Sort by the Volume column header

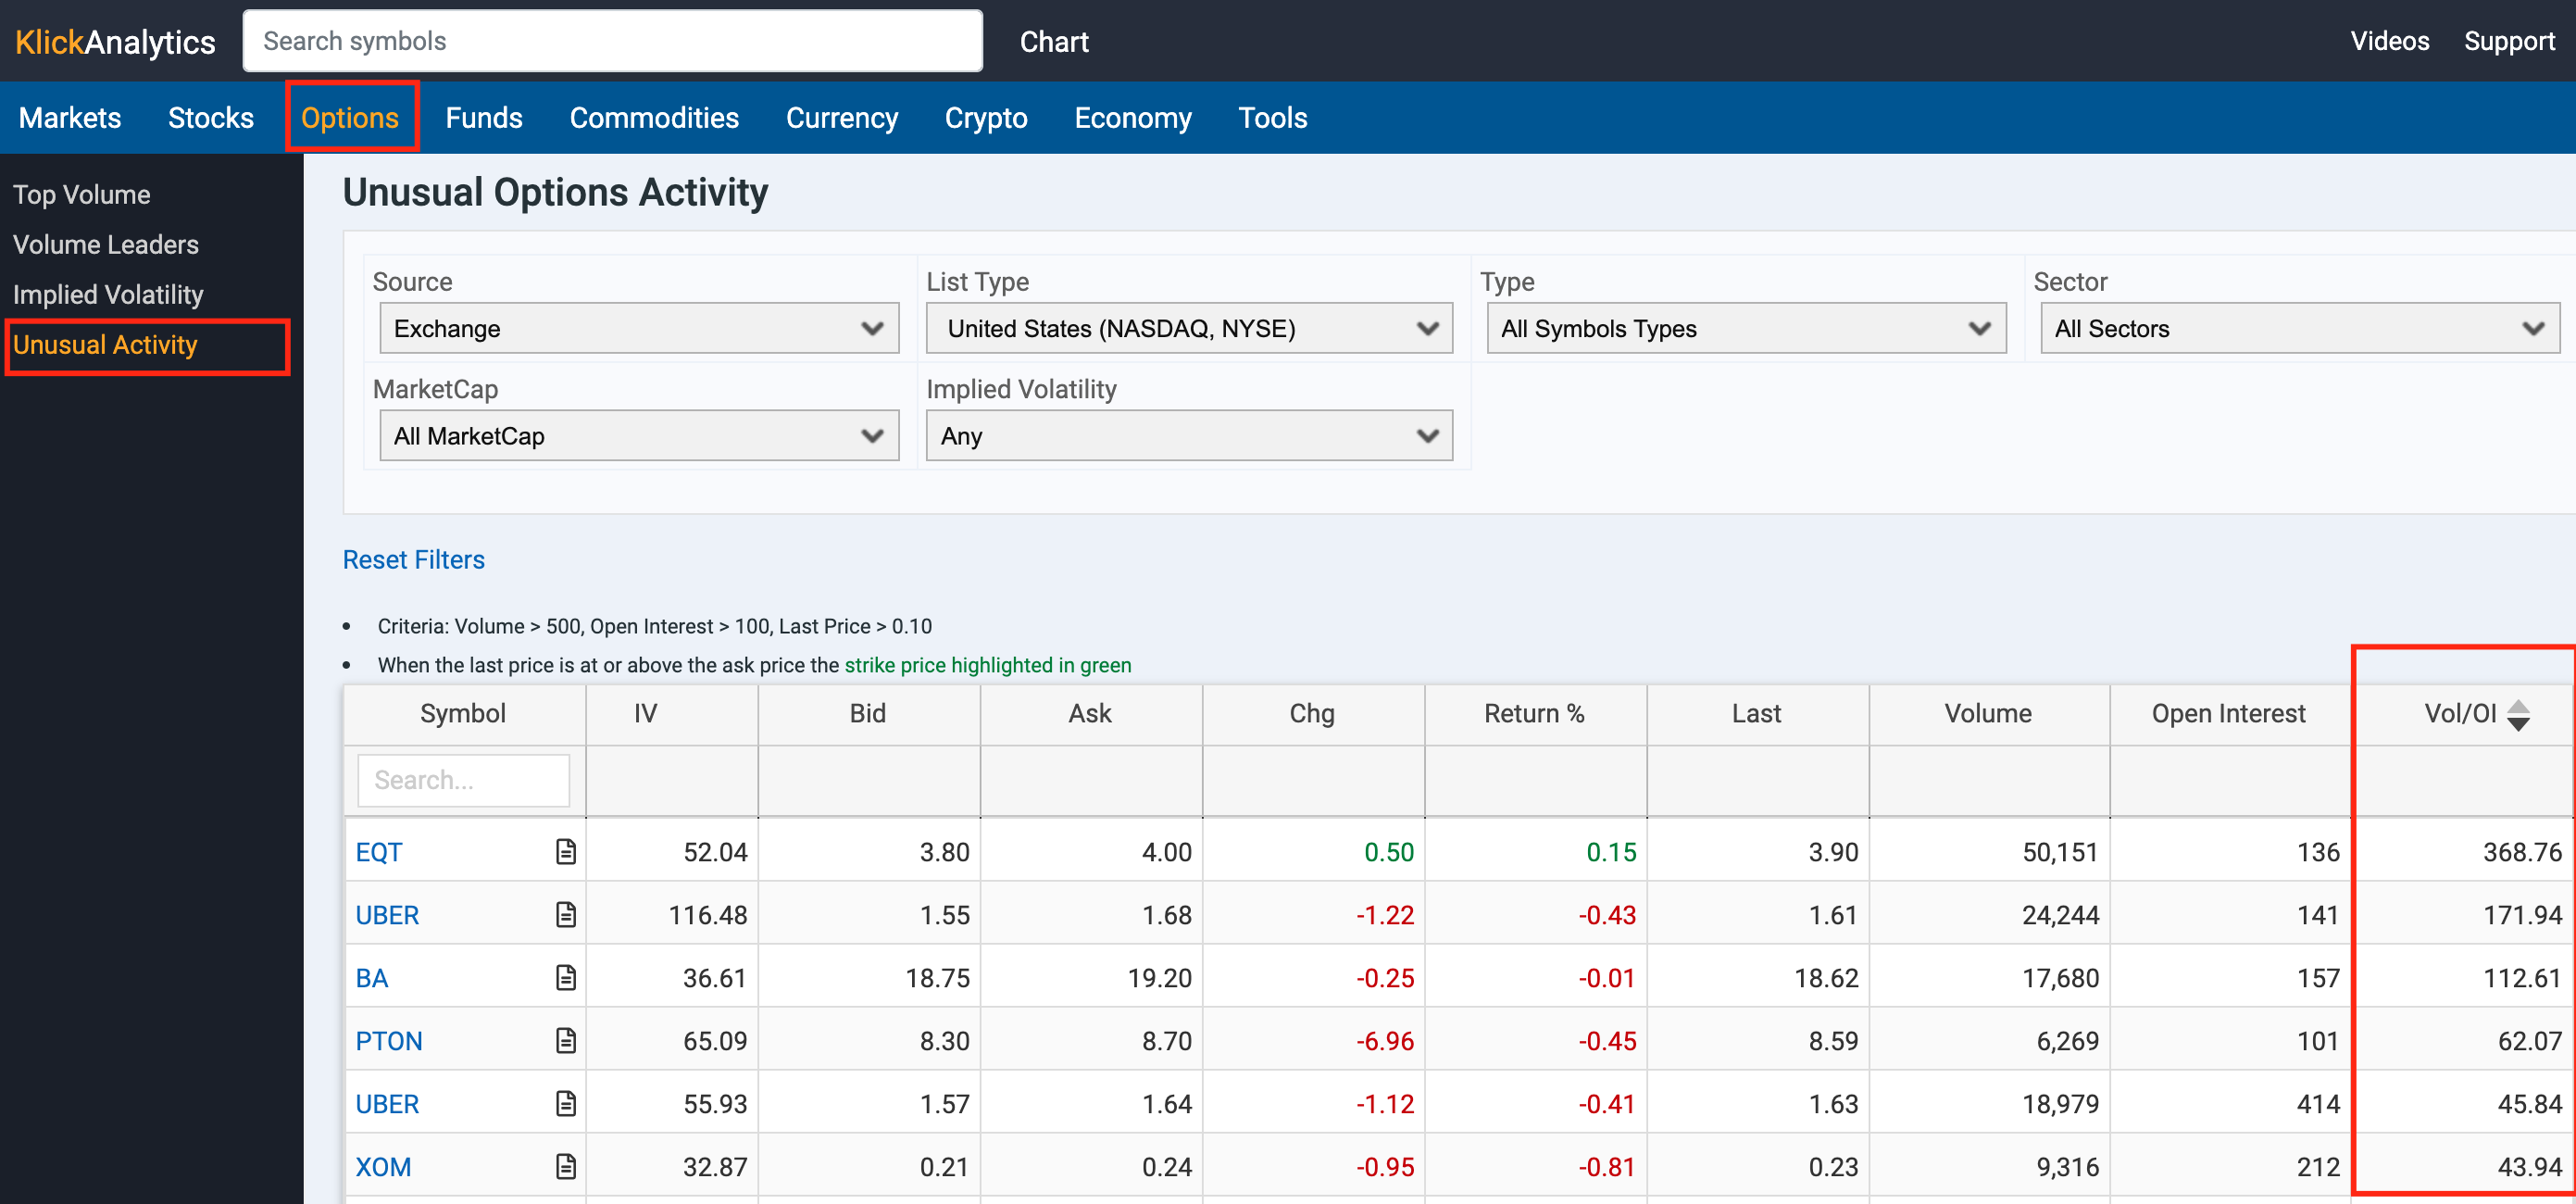tap(1987, 713)
